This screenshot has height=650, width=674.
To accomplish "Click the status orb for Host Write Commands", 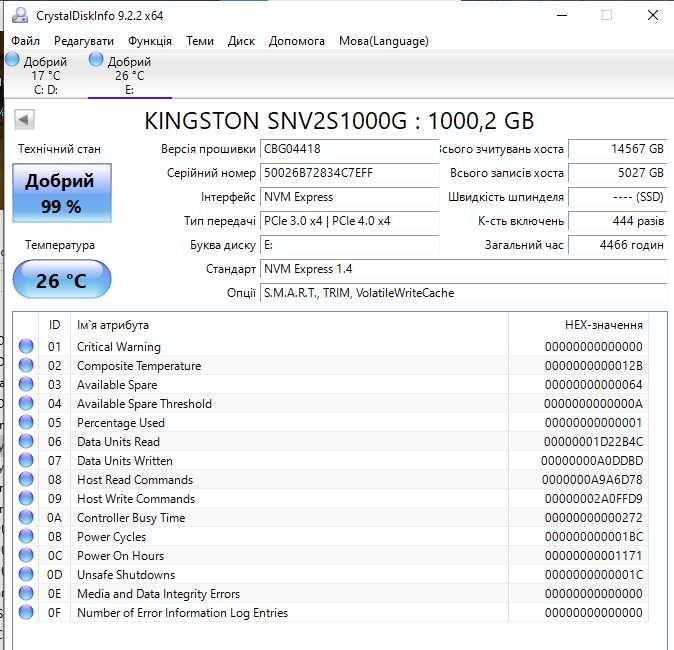I will coord(26,498).
